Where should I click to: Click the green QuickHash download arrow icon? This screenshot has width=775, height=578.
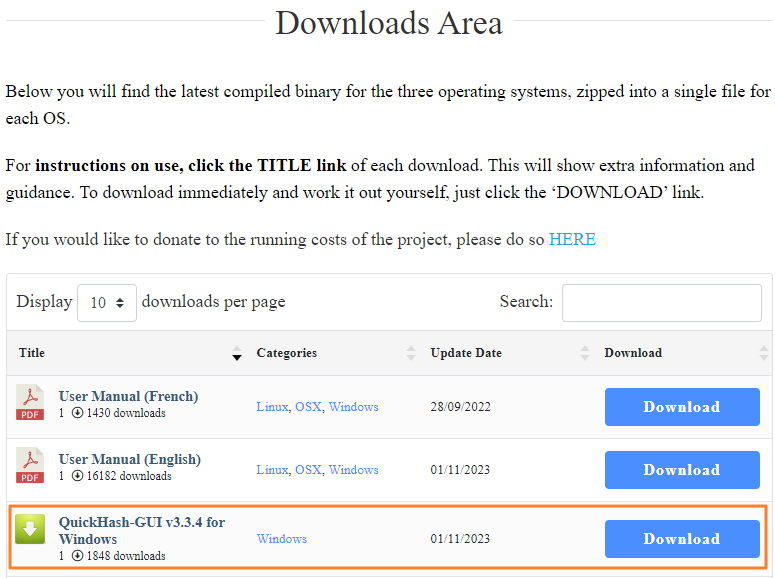point(30,529)
